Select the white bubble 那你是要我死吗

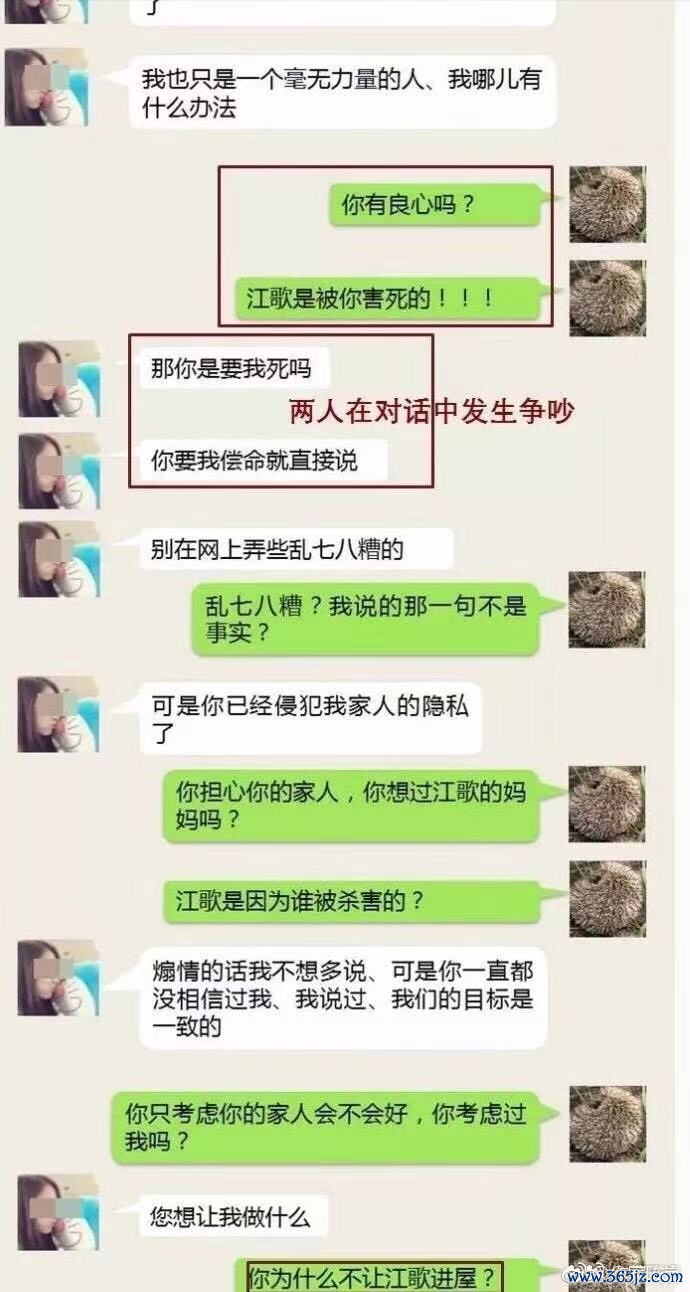[x=232, y=370]
